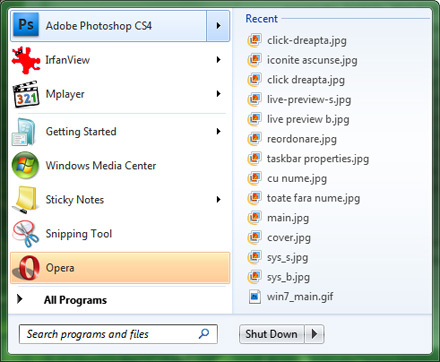Viewport: 440px width, 362px height.
Task: Click the Getting Started icon
Action: tap(24, 132)
